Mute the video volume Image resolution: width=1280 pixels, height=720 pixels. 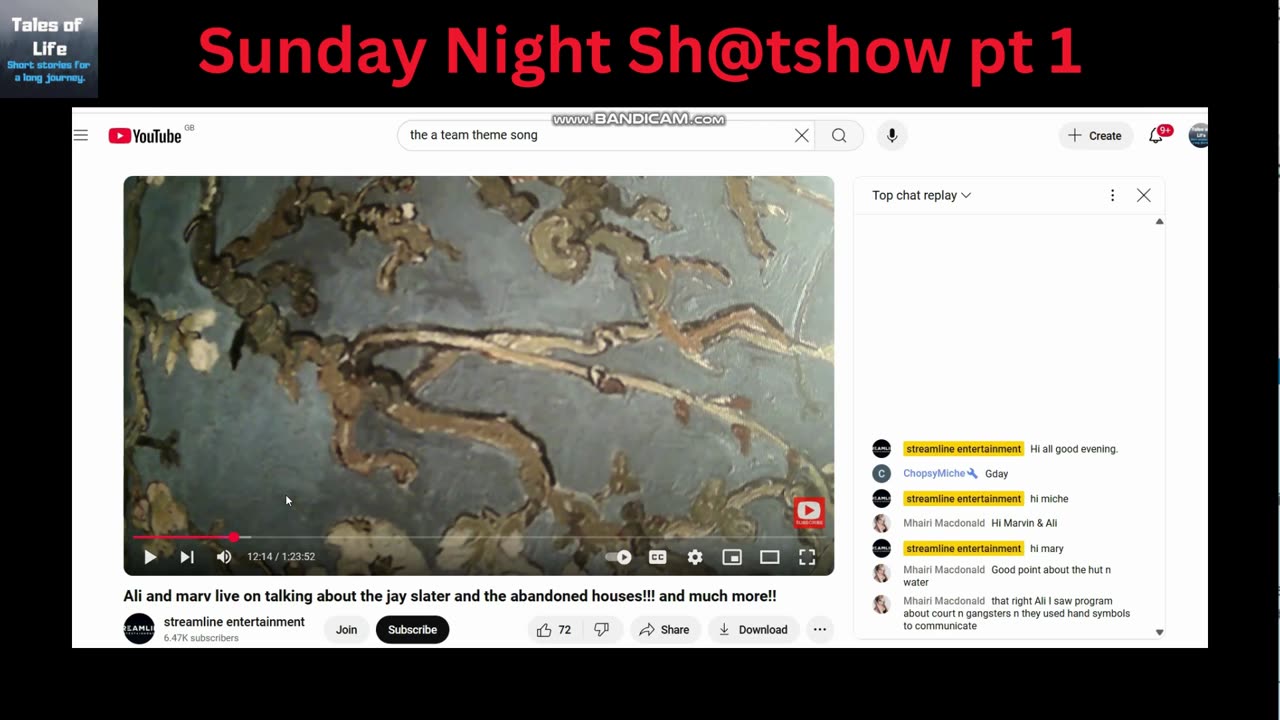[x=224, y=557]
